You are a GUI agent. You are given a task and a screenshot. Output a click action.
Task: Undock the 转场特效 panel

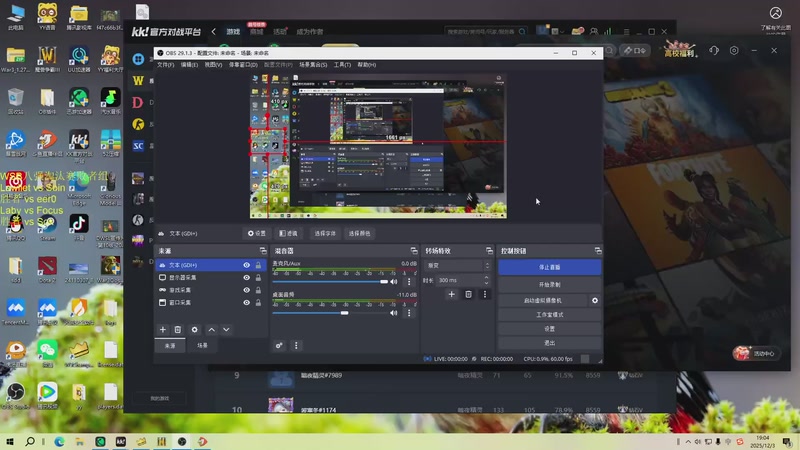point(489,251)
